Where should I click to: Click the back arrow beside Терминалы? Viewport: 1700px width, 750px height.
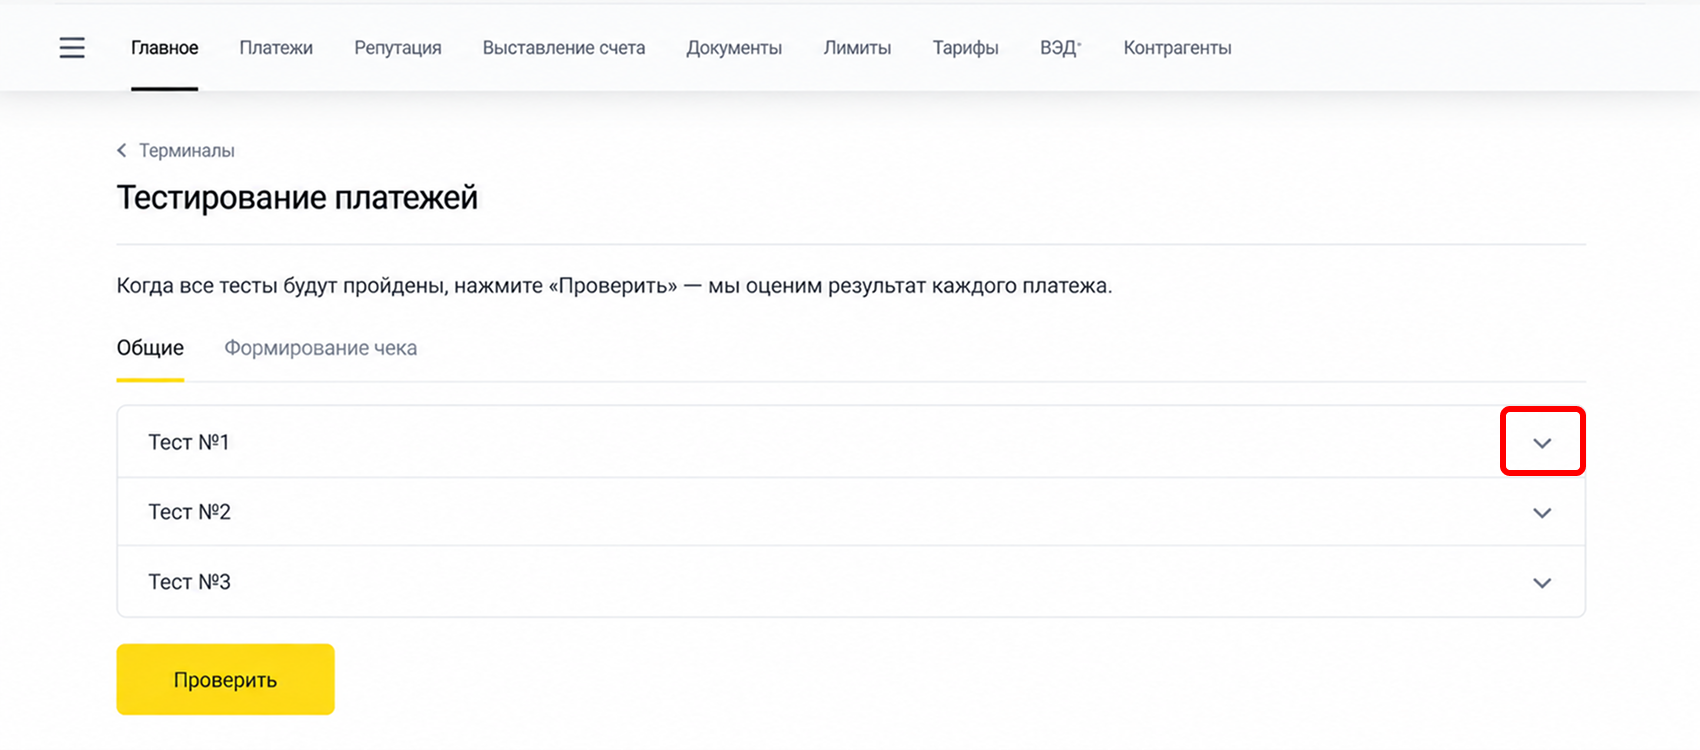pyautogui.click(x=122, y=150)
